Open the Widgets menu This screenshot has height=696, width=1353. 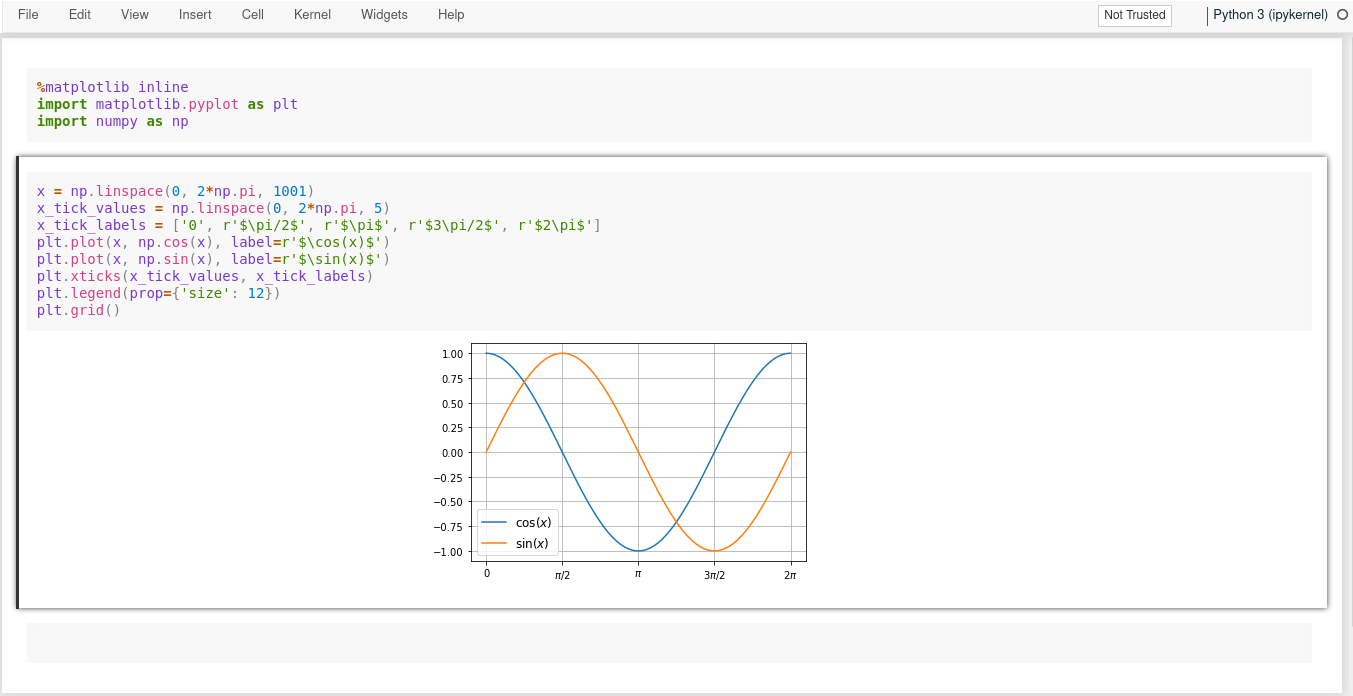(x=383, y=14)
